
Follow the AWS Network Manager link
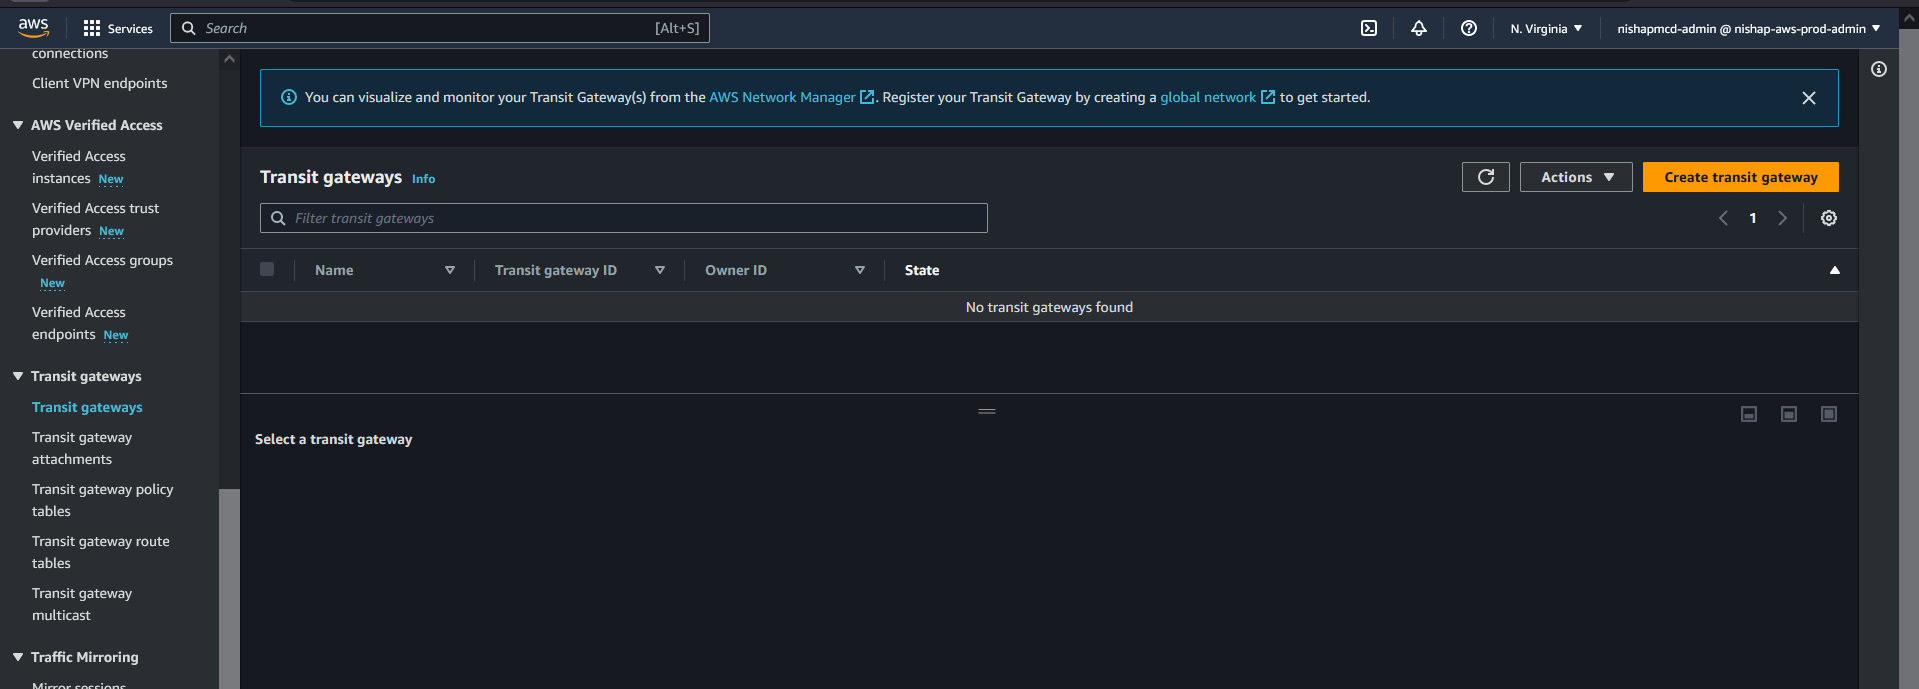(781, 97)
